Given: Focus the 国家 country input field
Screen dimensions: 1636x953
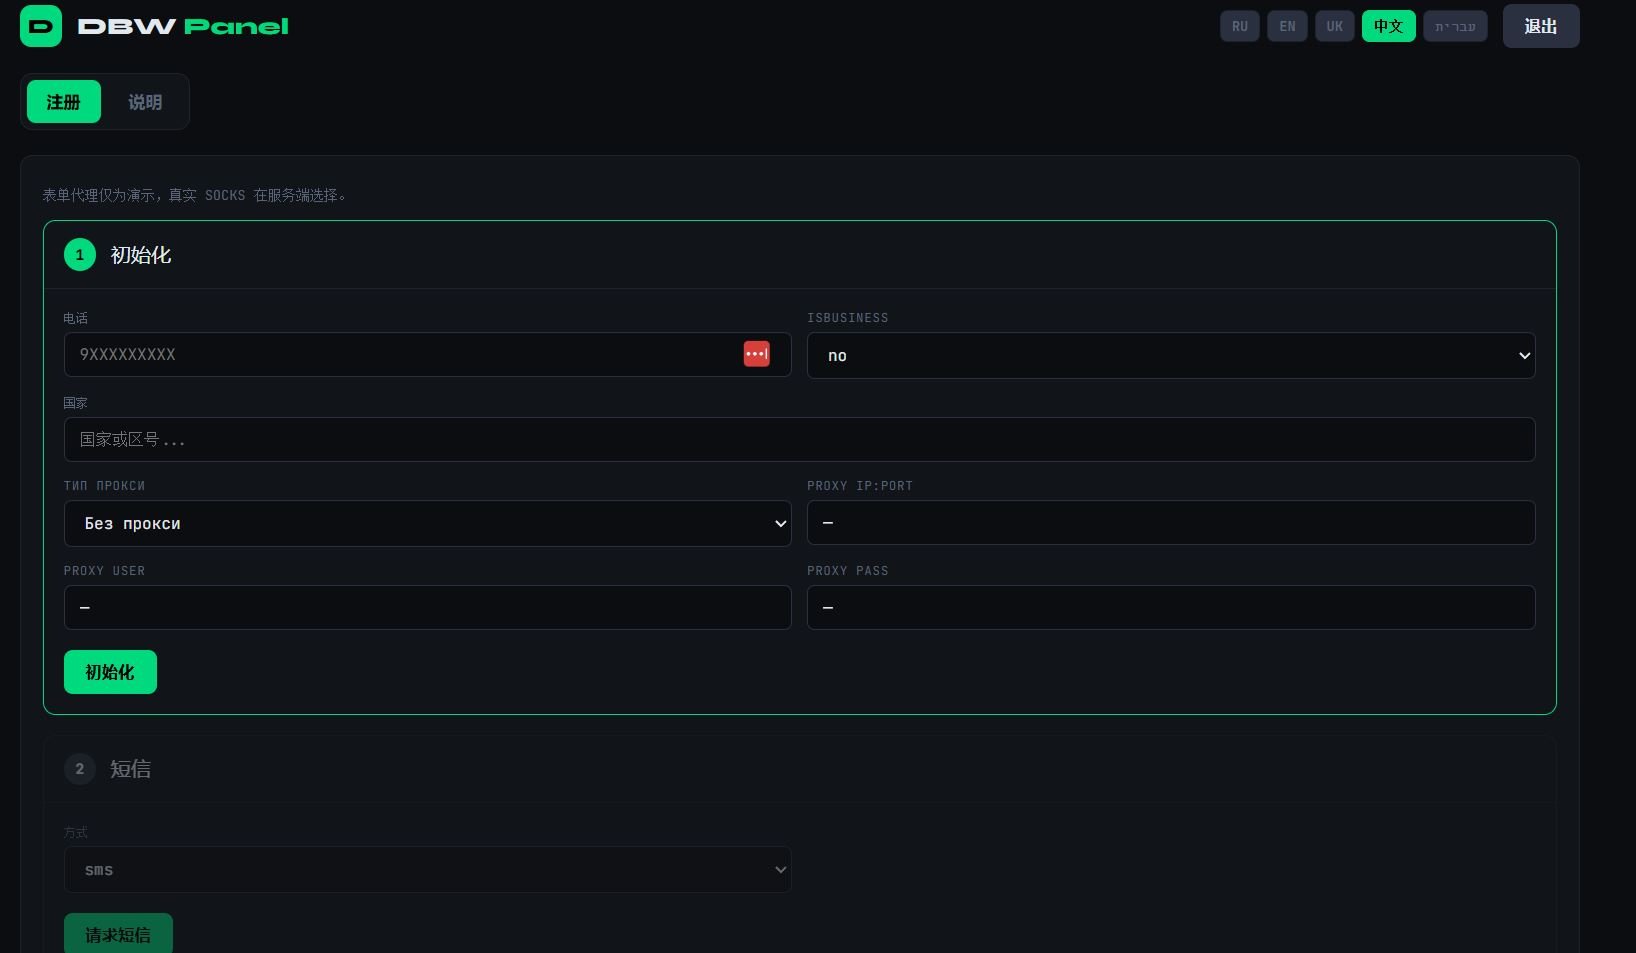Looking at the screenshot, I should [x=799, y=439].
